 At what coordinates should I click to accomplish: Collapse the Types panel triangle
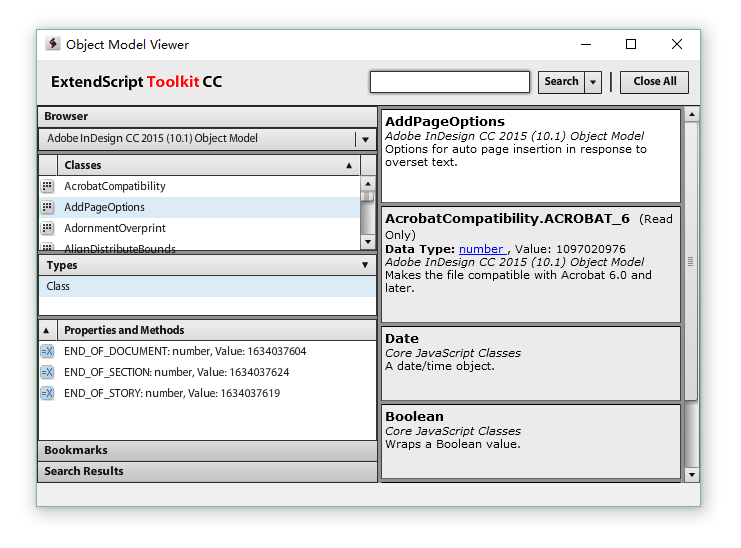(x=365, y=265)
